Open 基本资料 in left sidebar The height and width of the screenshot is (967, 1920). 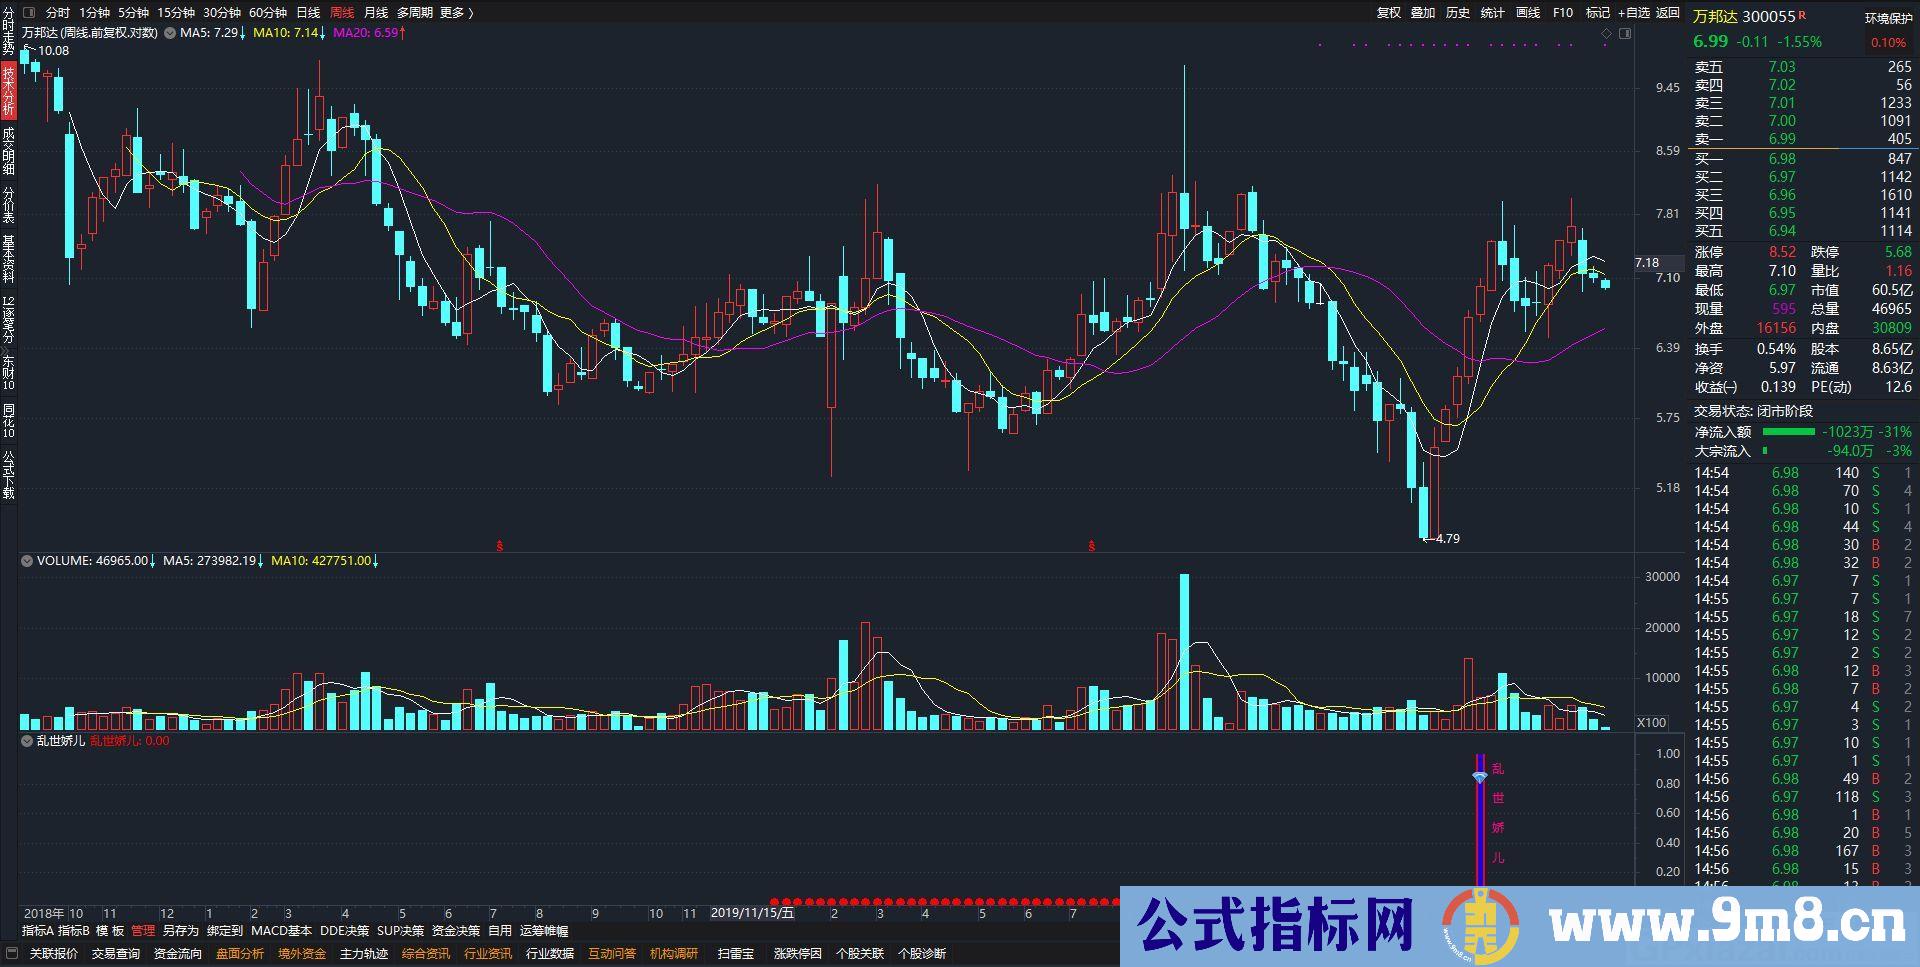click(x=8, y=260)
